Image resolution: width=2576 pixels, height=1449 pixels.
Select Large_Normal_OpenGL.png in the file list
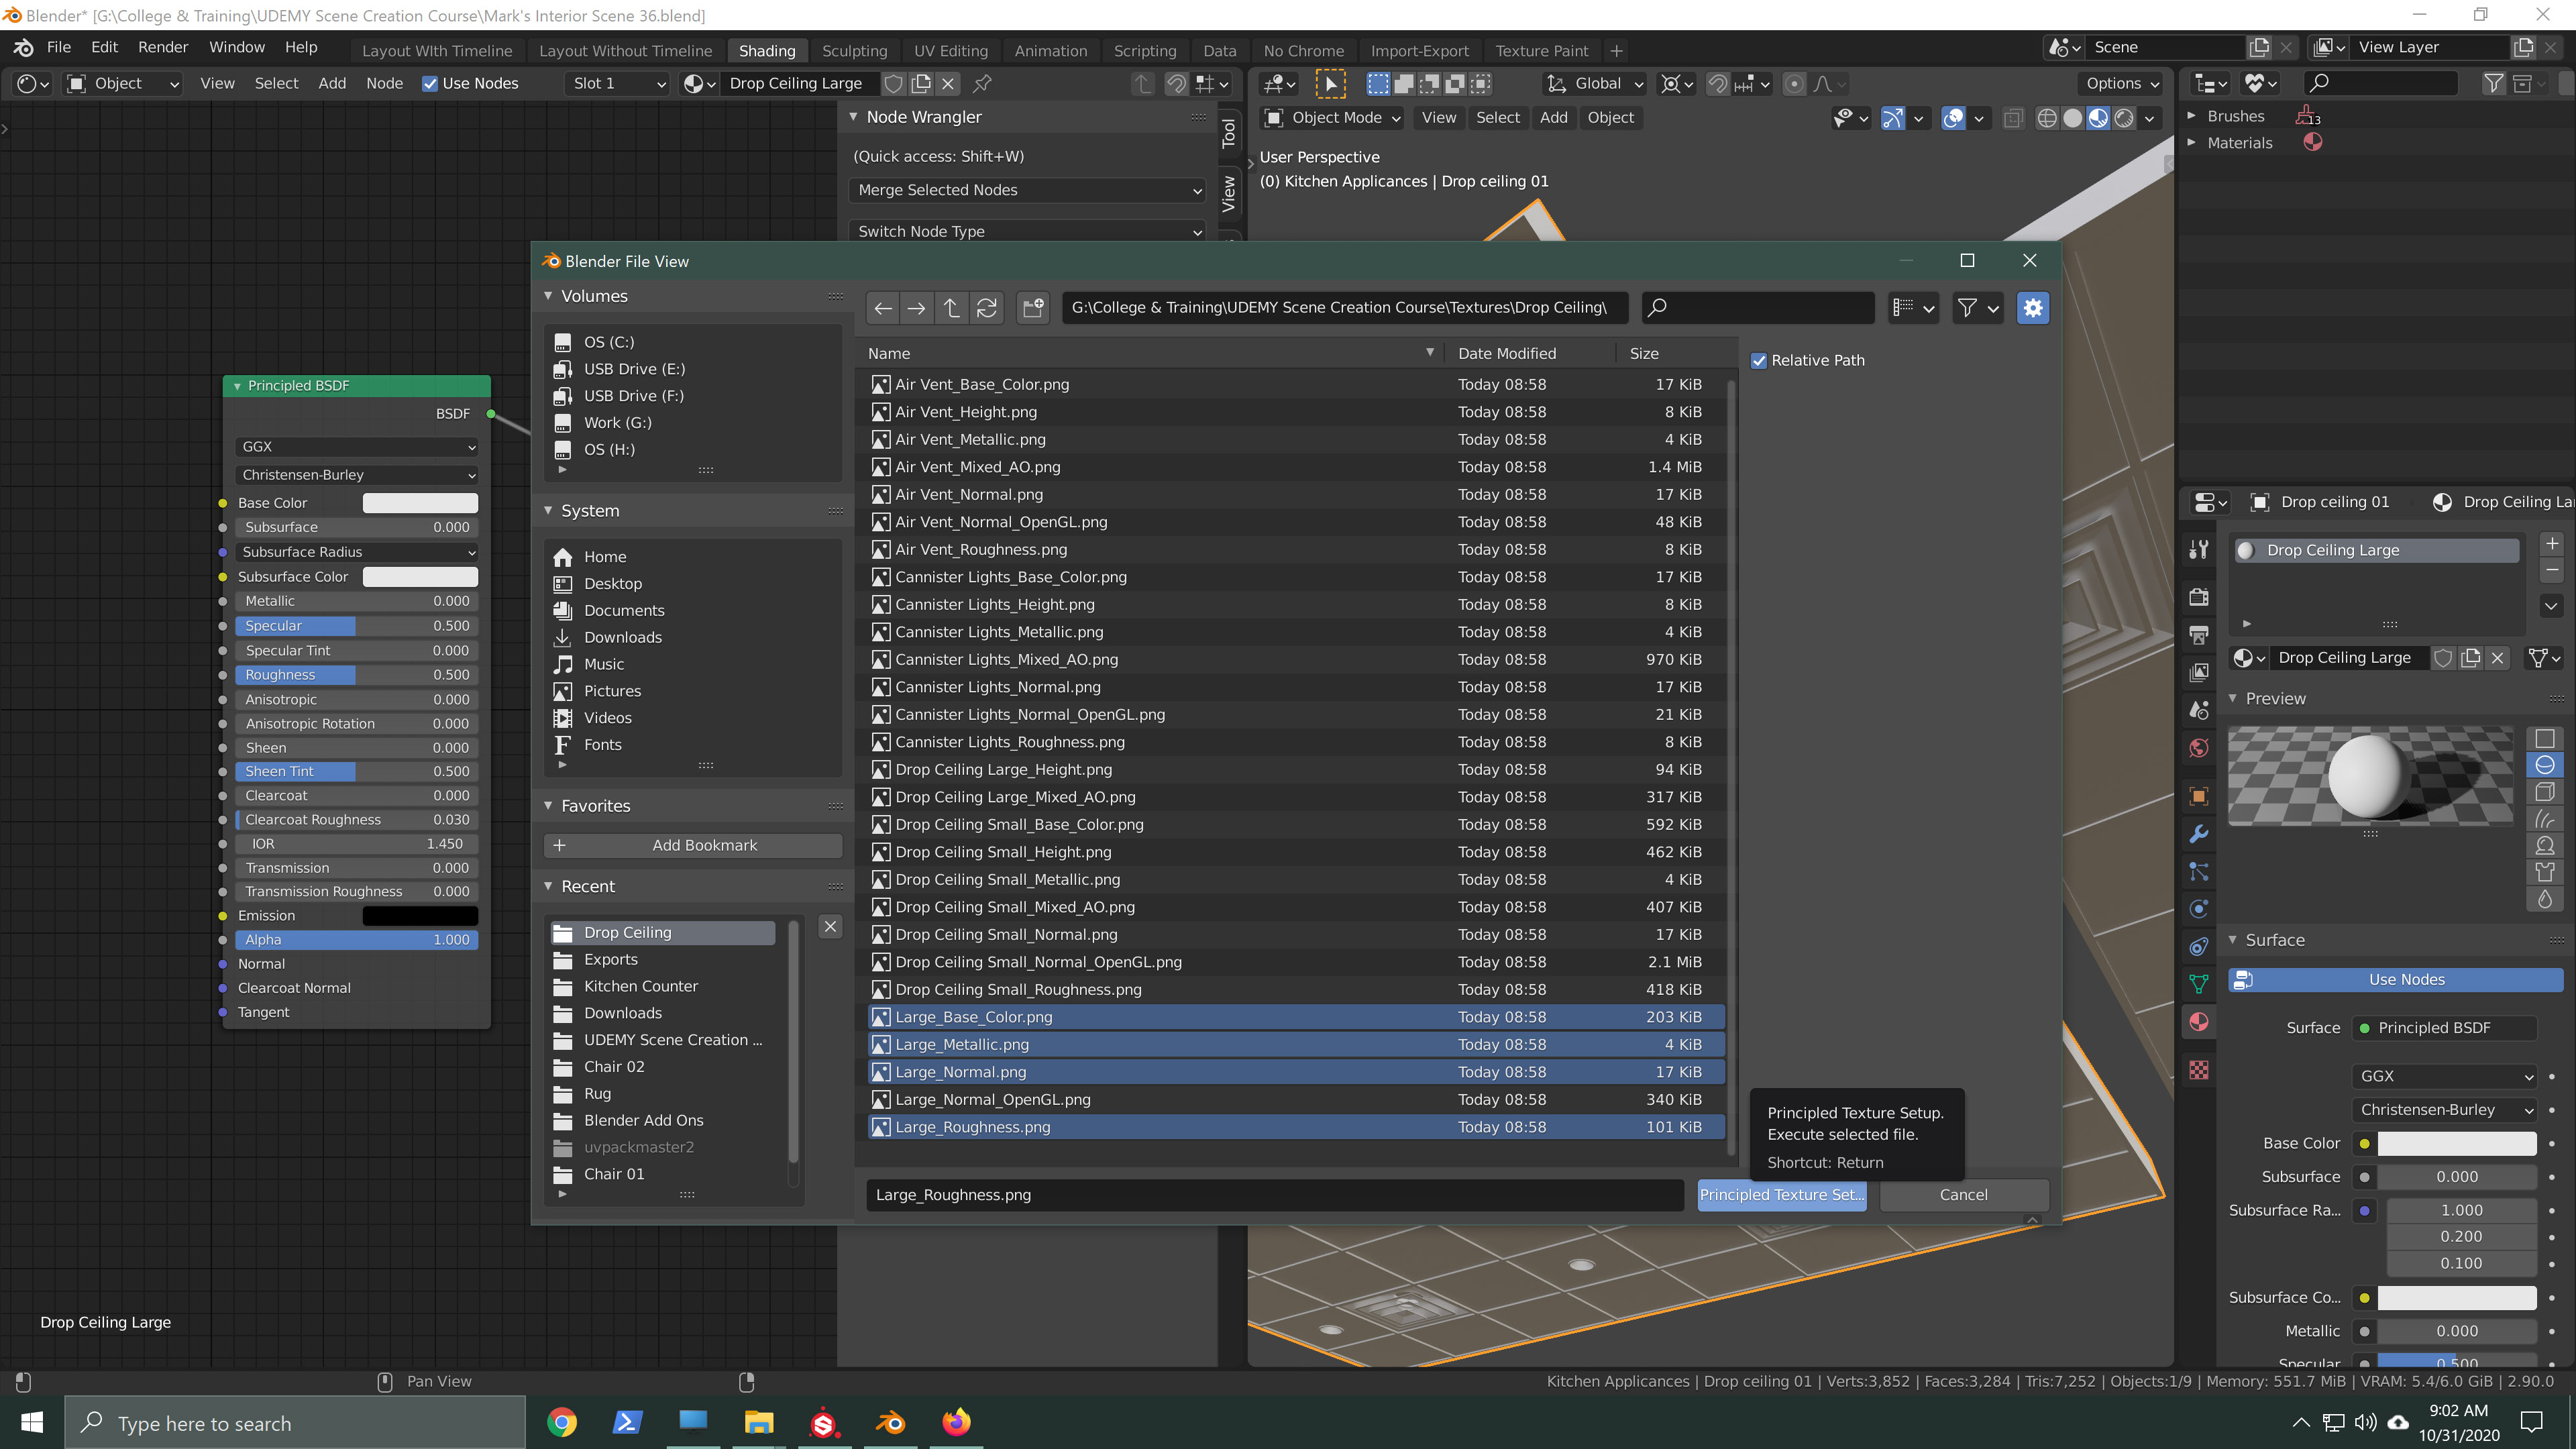coord(990,1099)
